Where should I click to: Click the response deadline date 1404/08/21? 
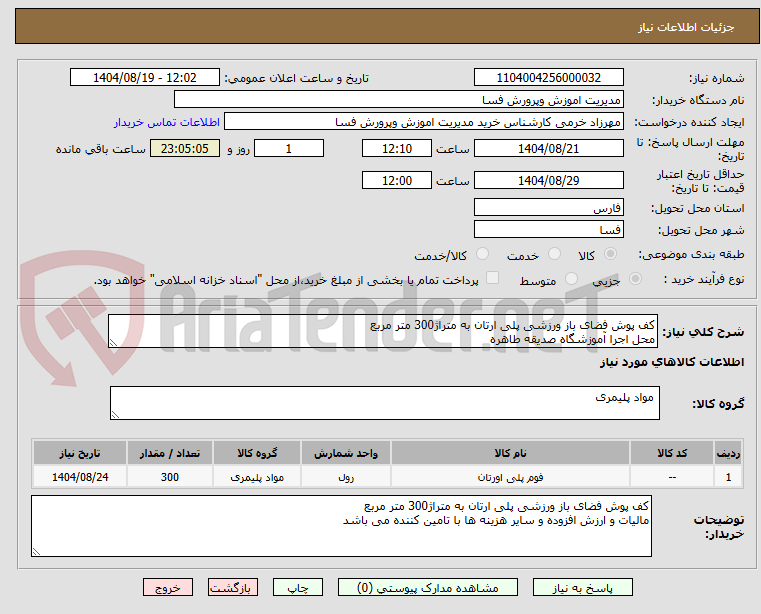548,148
